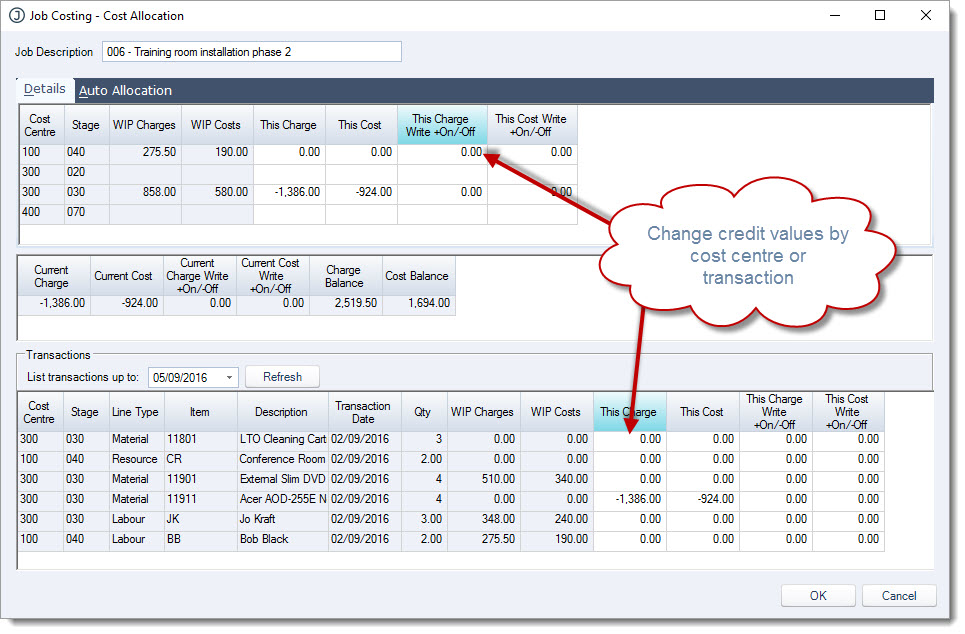Click the Charge Balance column header
Image resolution: width=965 pixels, height=634 pixels.
pos(345,276)
